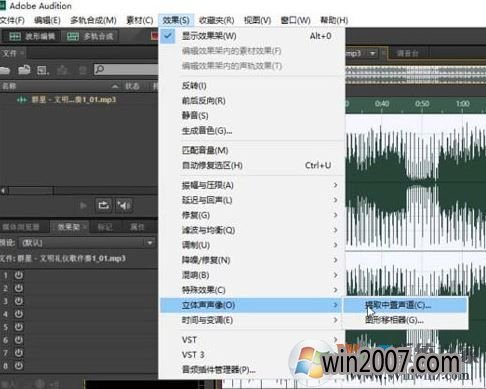486x389 pixels.
Task: Switch to 波形编辑 waveform editor view
Action: (32, 36)
